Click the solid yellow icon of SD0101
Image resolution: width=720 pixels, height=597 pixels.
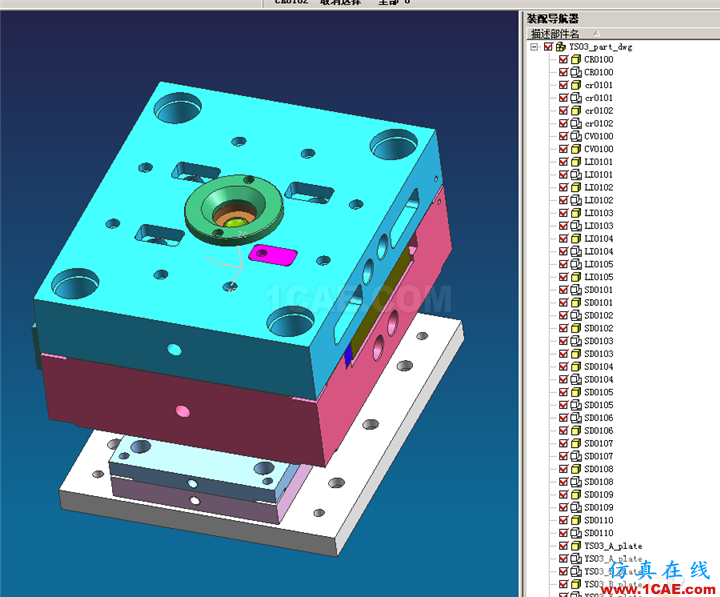(x=576, y=303)
